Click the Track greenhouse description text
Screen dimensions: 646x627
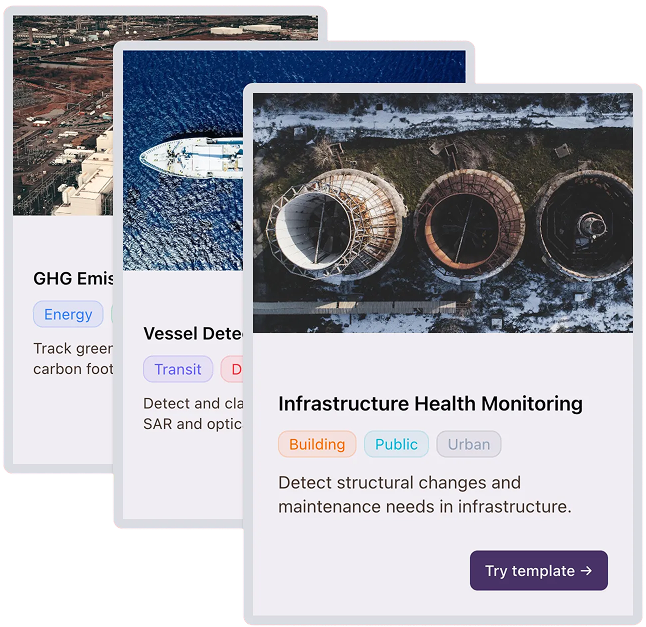click(73, 358)
